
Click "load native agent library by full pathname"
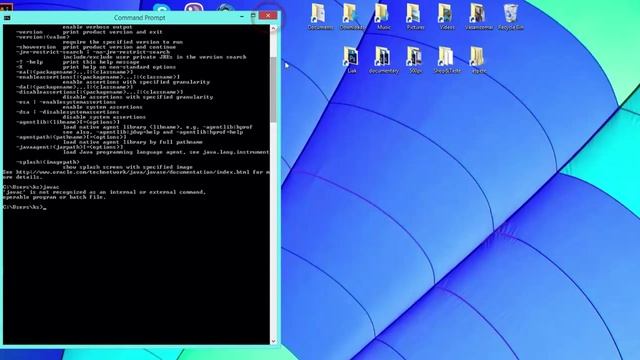click(x=133, y=142)
